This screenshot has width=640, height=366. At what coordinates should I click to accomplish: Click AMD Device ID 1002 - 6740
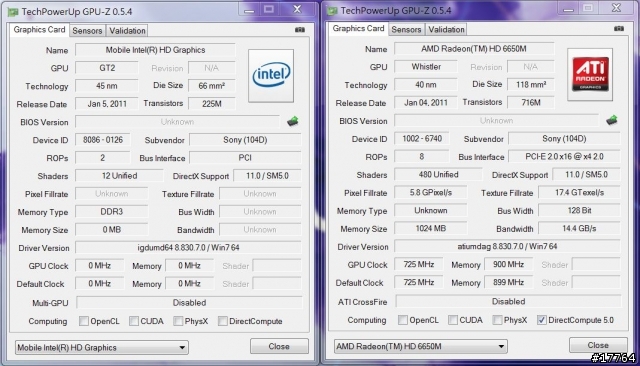click(422, 139)
